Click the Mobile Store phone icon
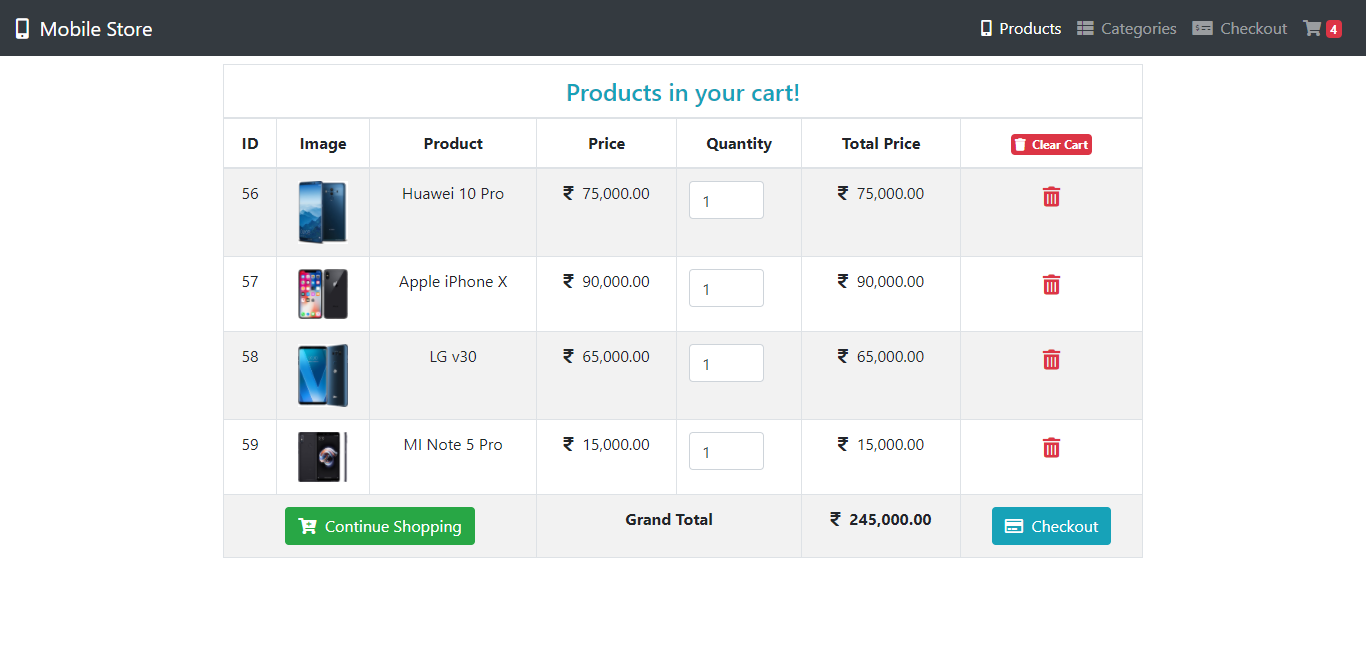1366x667 pixels. click(x=22, y=28)
